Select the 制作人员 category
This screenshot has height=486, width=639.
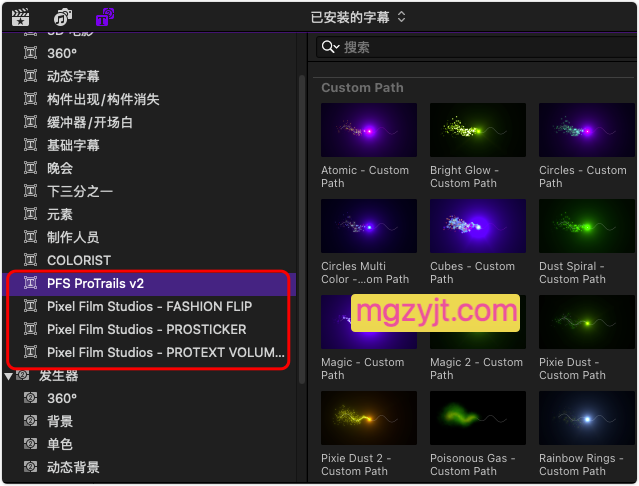(149, 237)
